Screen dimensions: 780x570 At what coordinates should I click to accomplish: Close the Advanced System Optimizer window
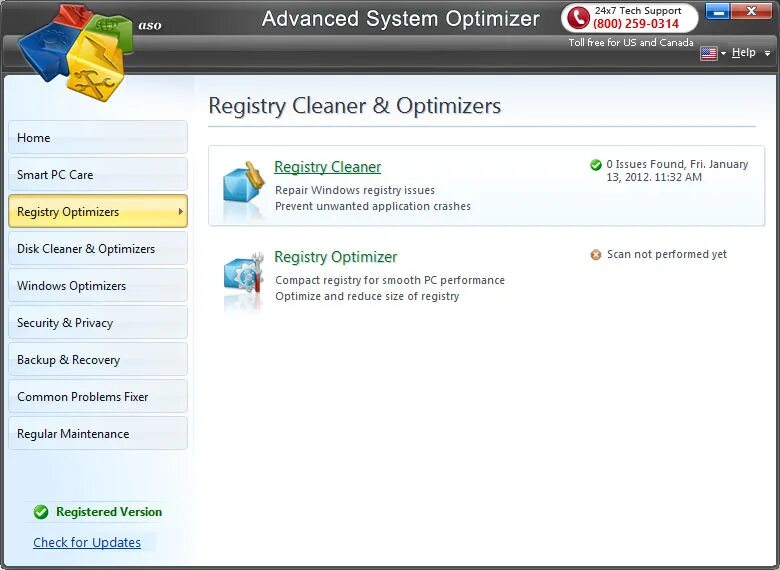point(751,11)
